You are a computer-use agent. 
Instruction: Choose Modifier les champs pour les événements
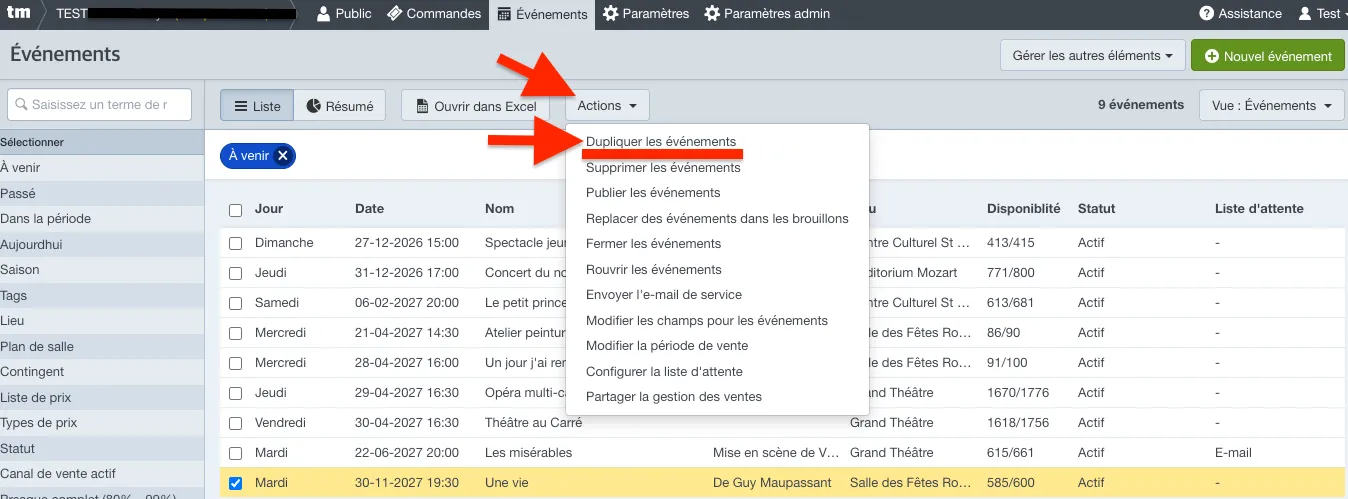[707, 321]
